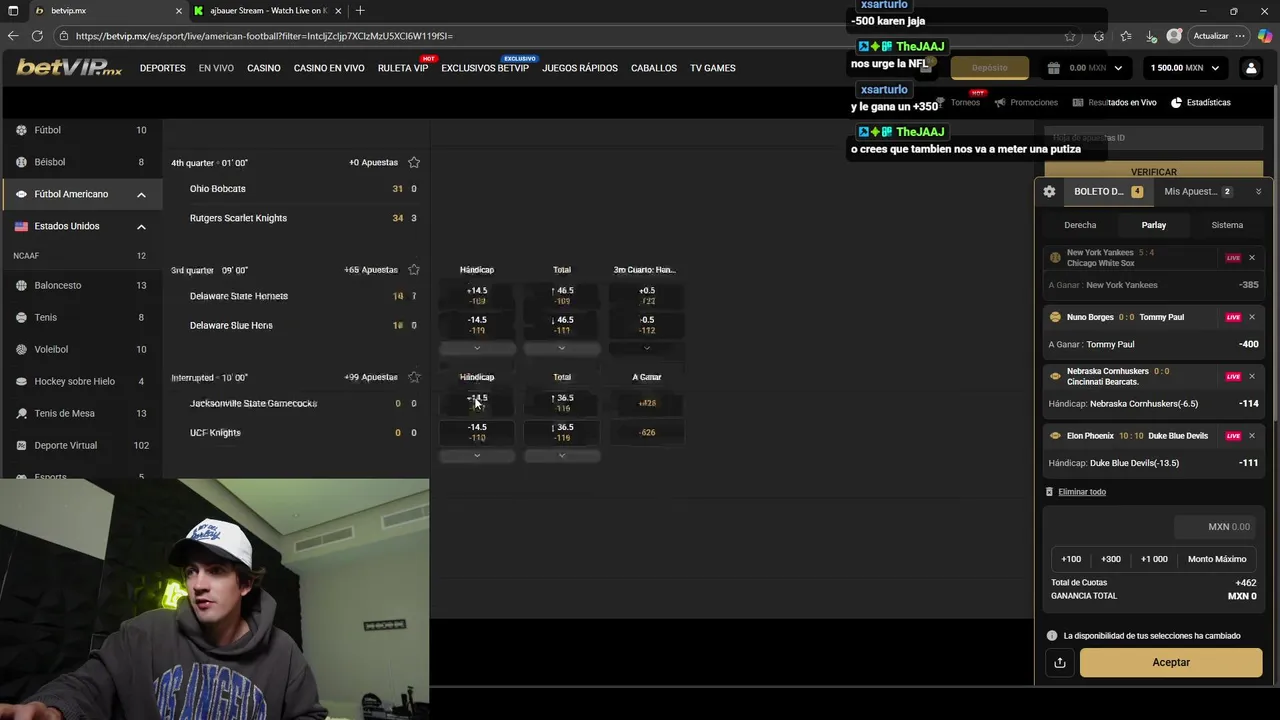Favorite the Ohio Bobcats match star

pyautogui.click(x=414, y=162)
